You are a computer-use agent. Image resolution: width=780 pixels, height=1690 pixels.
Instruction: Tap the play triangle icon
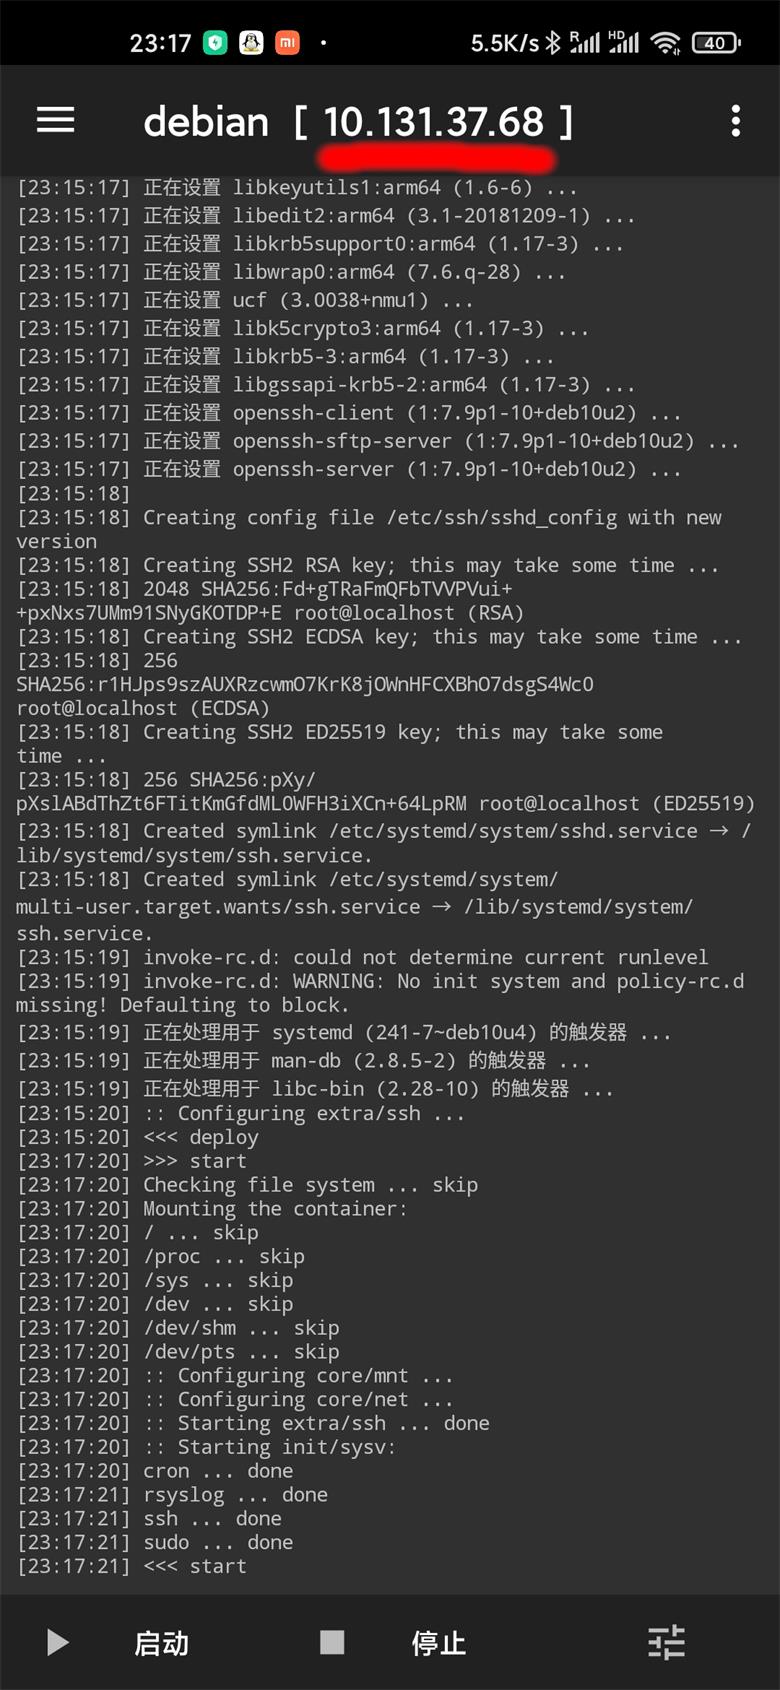(57, 1642)
